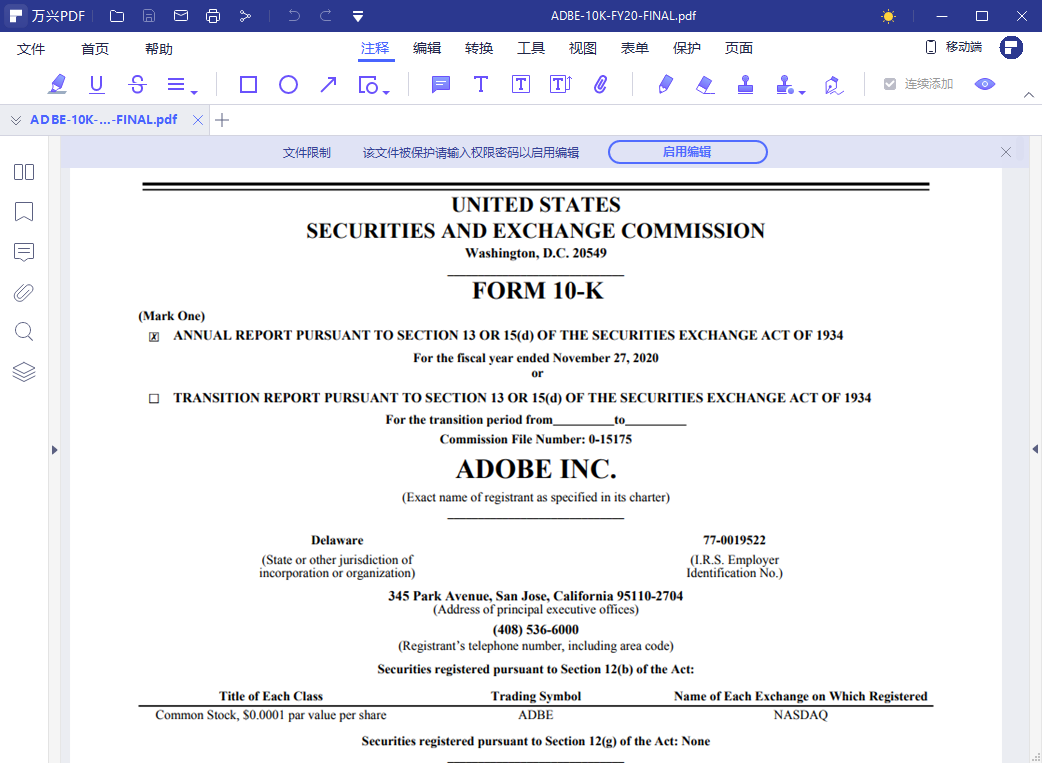Open the quick access toolbar dropdown
This screenshot has height=763, width=1042.
[358, 16]
